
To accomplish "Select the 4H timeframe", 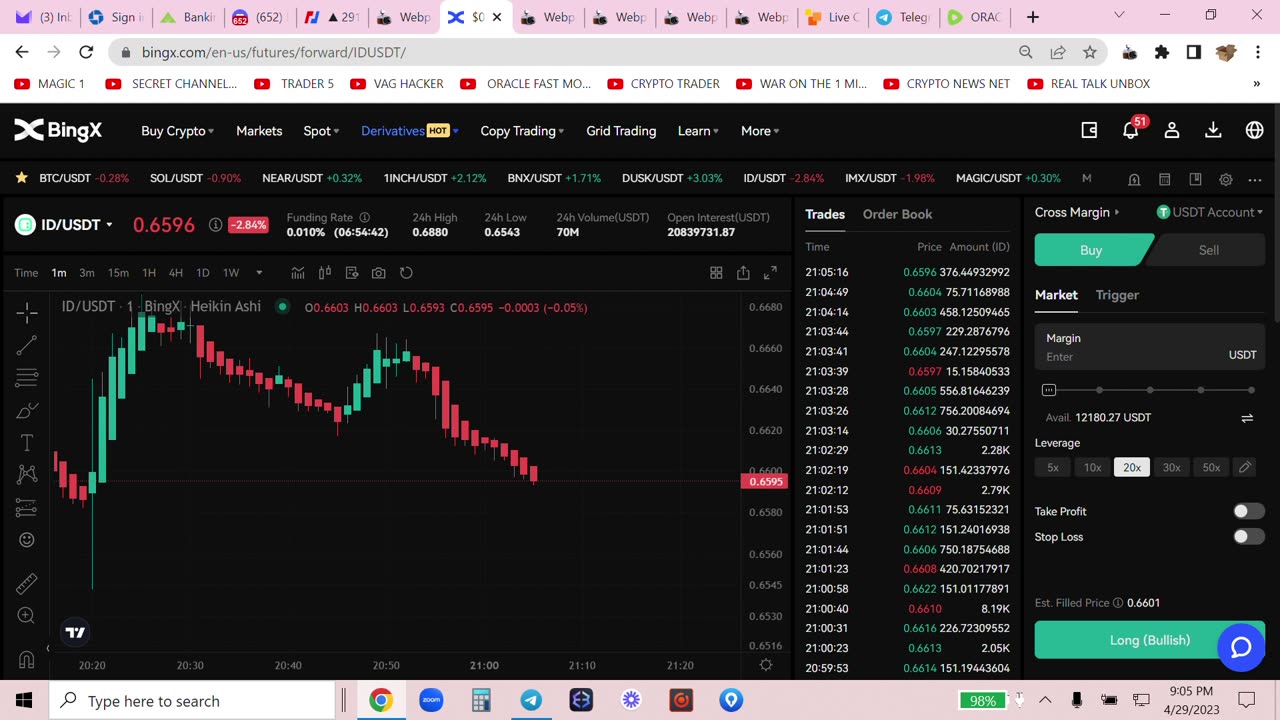I will pyautogui.click(x=176, y=273).
